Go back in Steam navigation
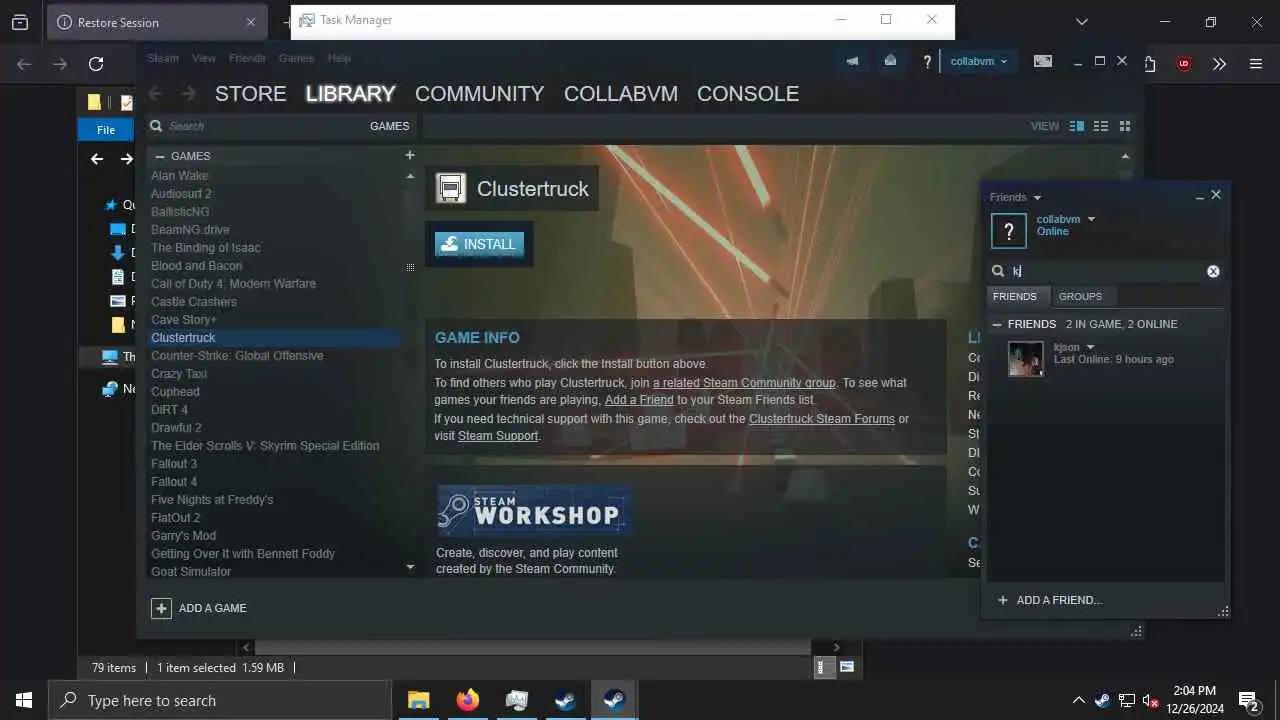The image size is (1280, 720). click(x=155, y=93)
